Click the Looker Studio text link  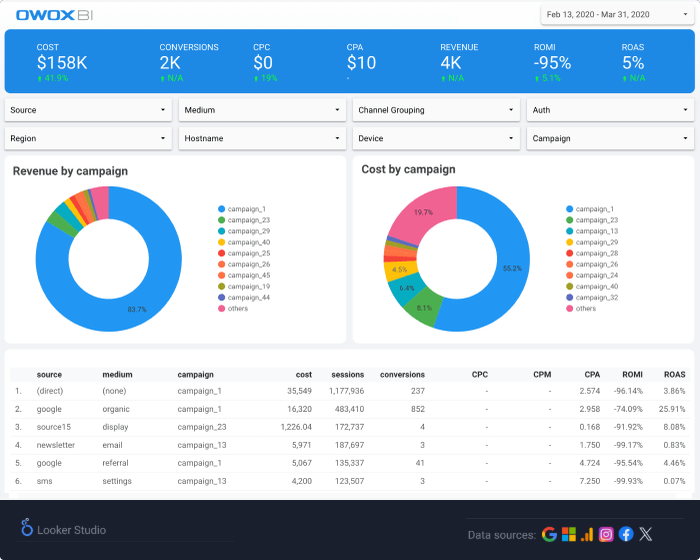click(x=71, y=530)
